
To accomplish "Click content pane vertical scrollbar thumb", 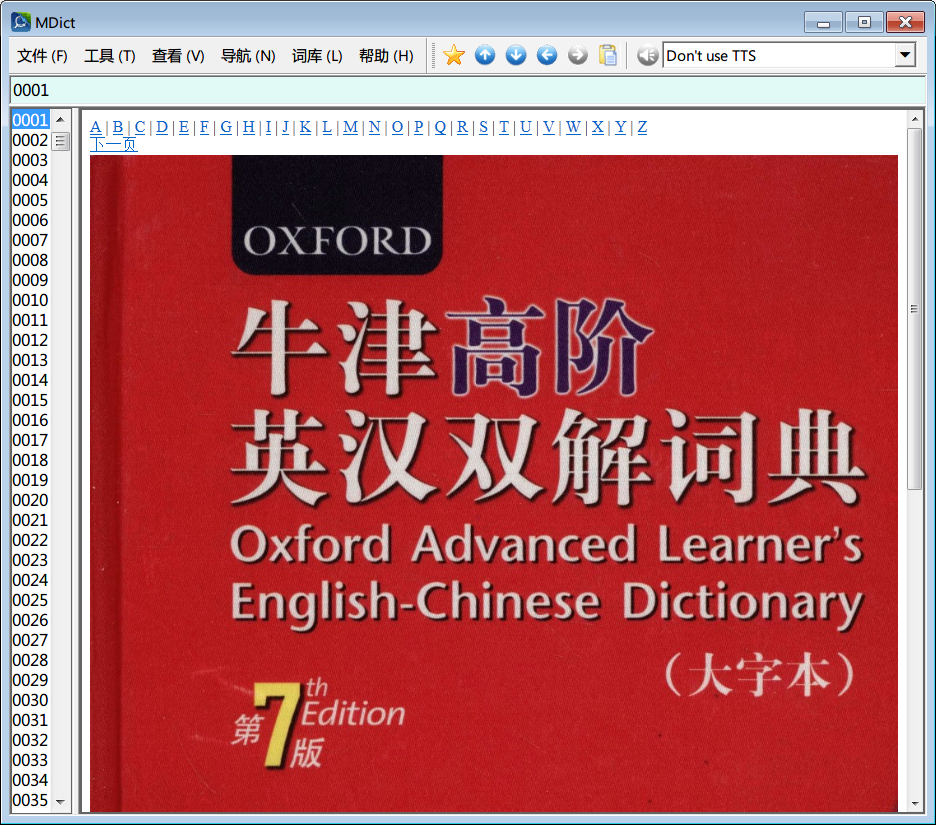I will (915, 309).
